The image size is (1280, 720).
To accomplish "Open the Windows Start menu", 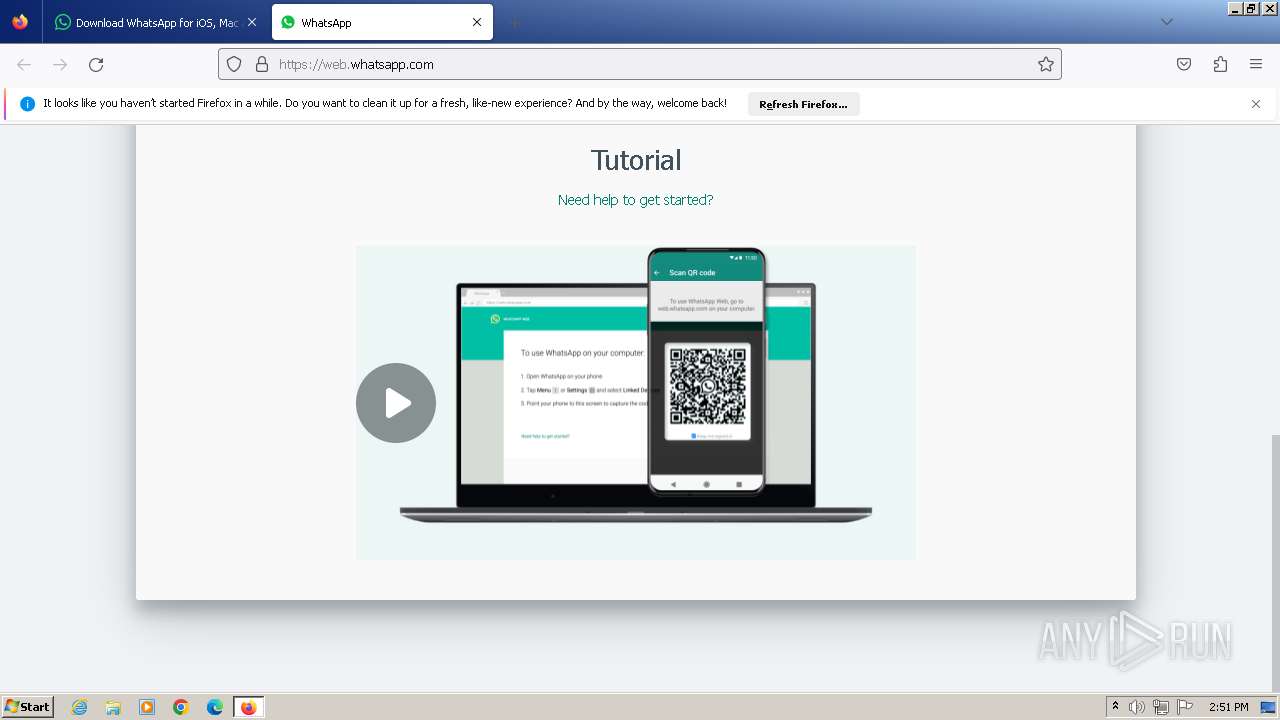I will [27, 707].
